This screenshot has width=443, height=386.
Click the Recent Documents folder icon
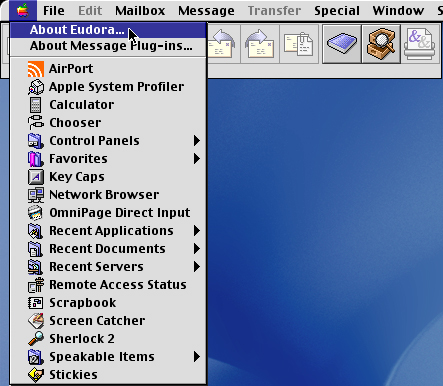pyautogui.click(x=36, y=249)
